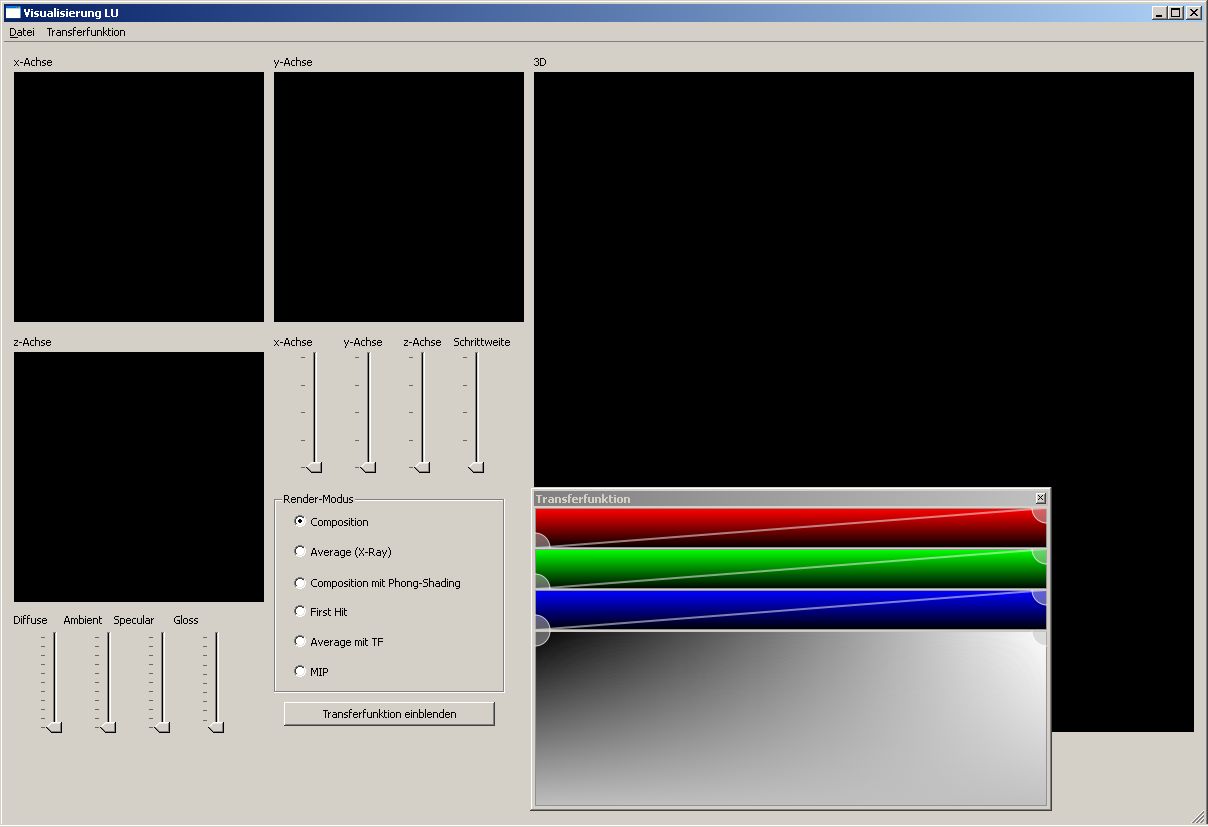Click the Schrittweite slider handle
1208x827 pixels.
click(476, 467)
